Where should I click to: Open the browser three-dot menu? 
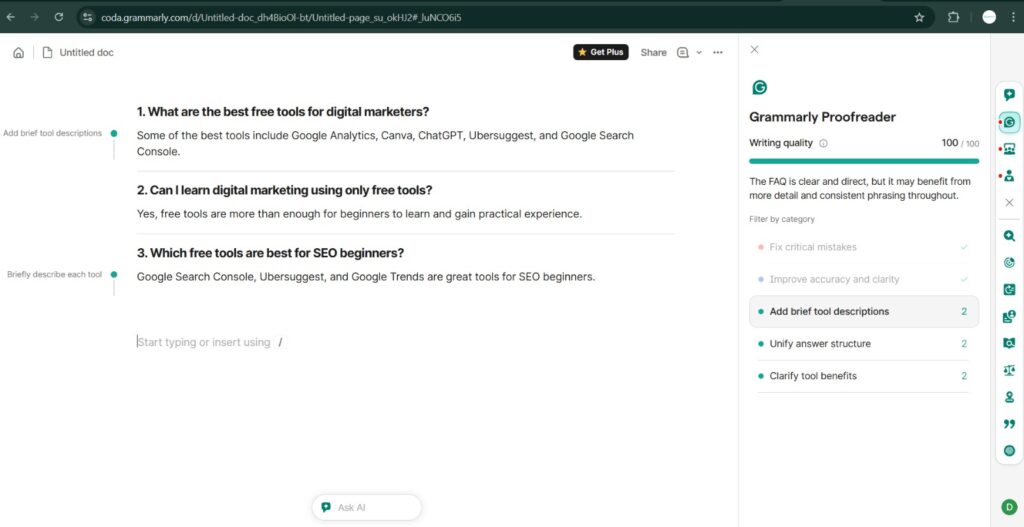(1014, 18)
